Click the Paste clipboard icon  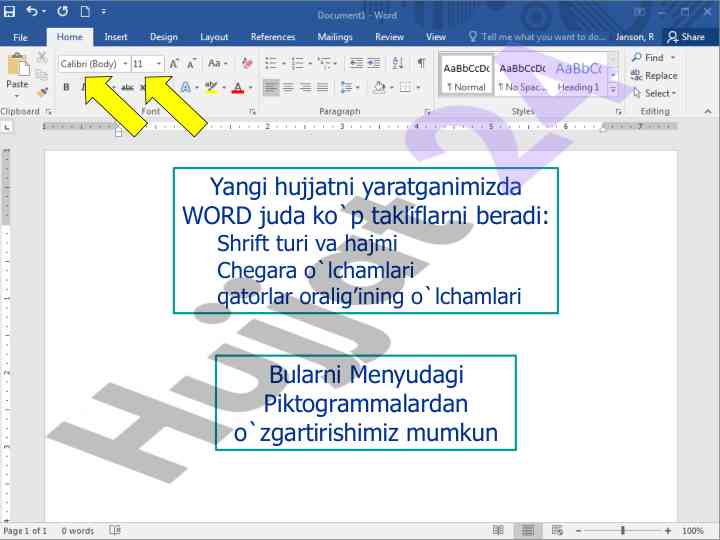[x=18, y=64]
